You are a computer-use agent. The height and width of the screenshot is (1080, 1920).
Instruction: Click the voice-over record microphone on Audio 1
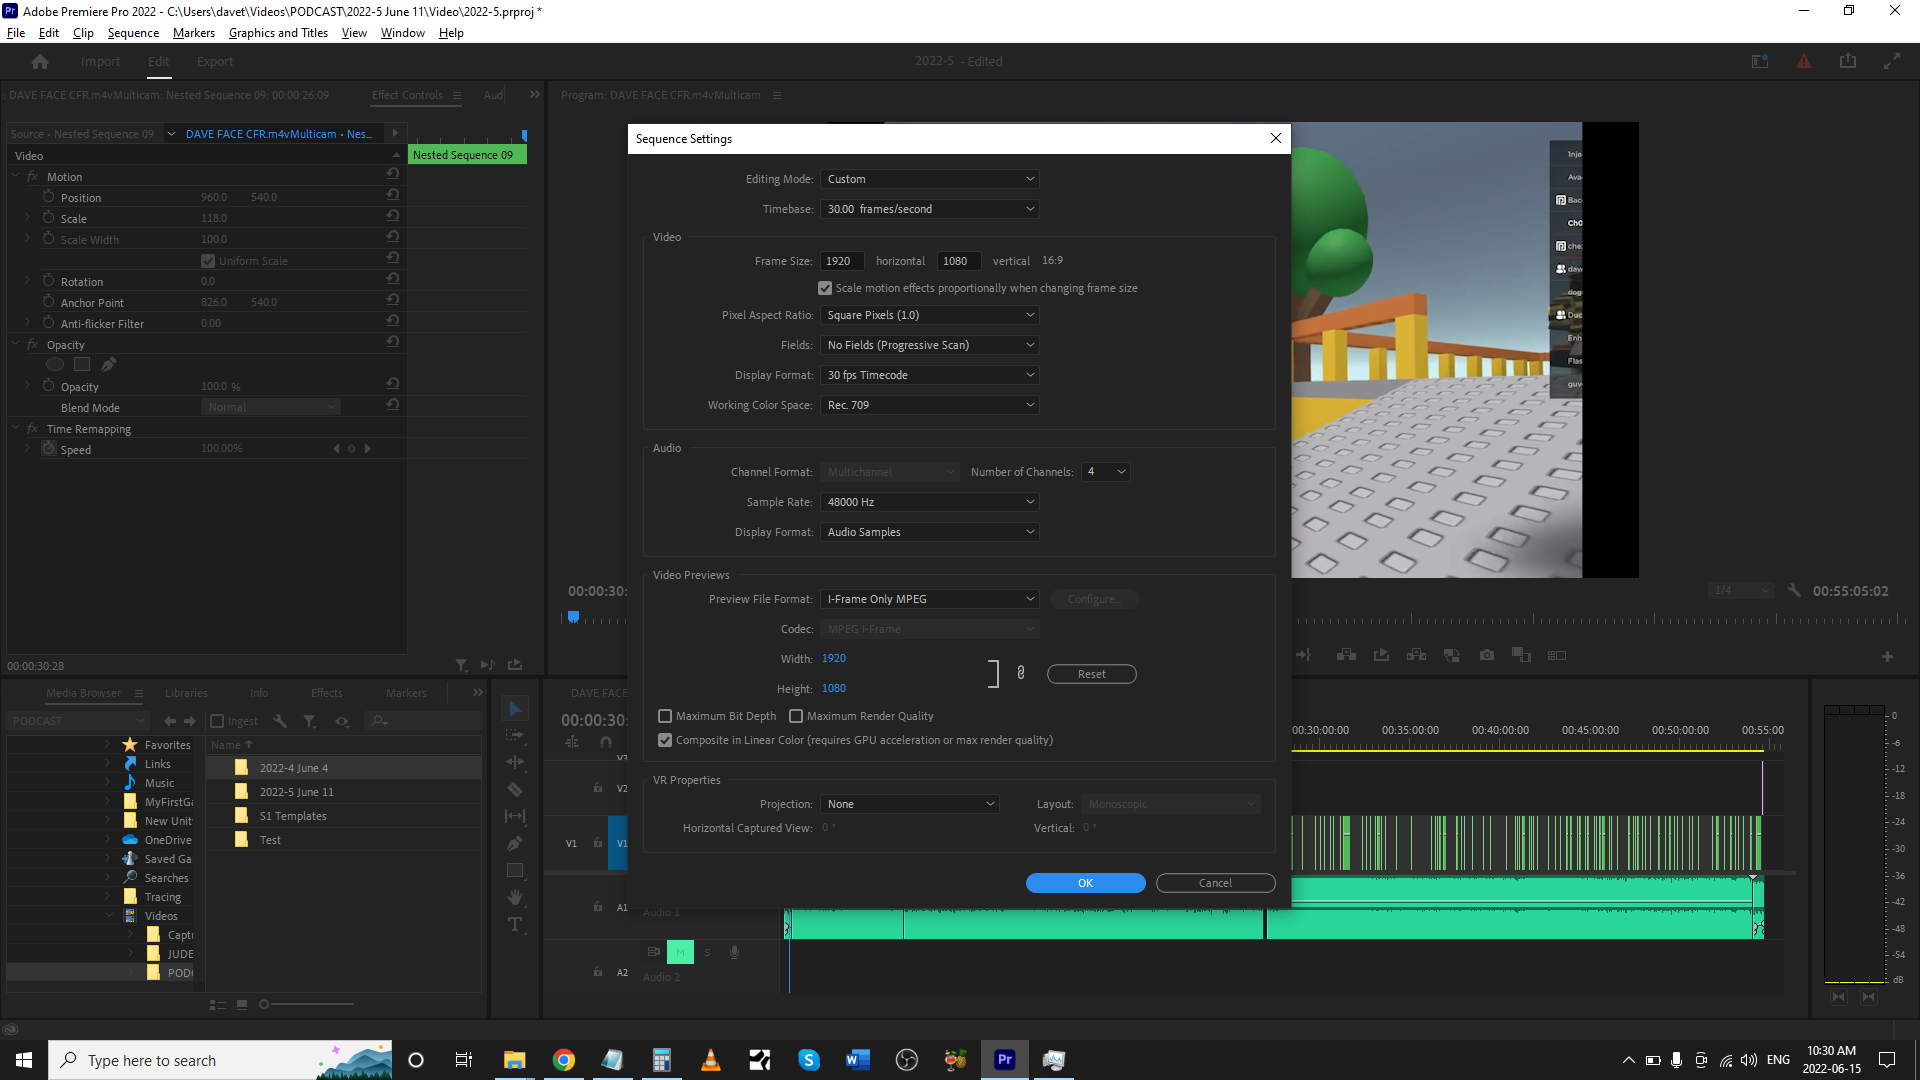tap(735, 951)
